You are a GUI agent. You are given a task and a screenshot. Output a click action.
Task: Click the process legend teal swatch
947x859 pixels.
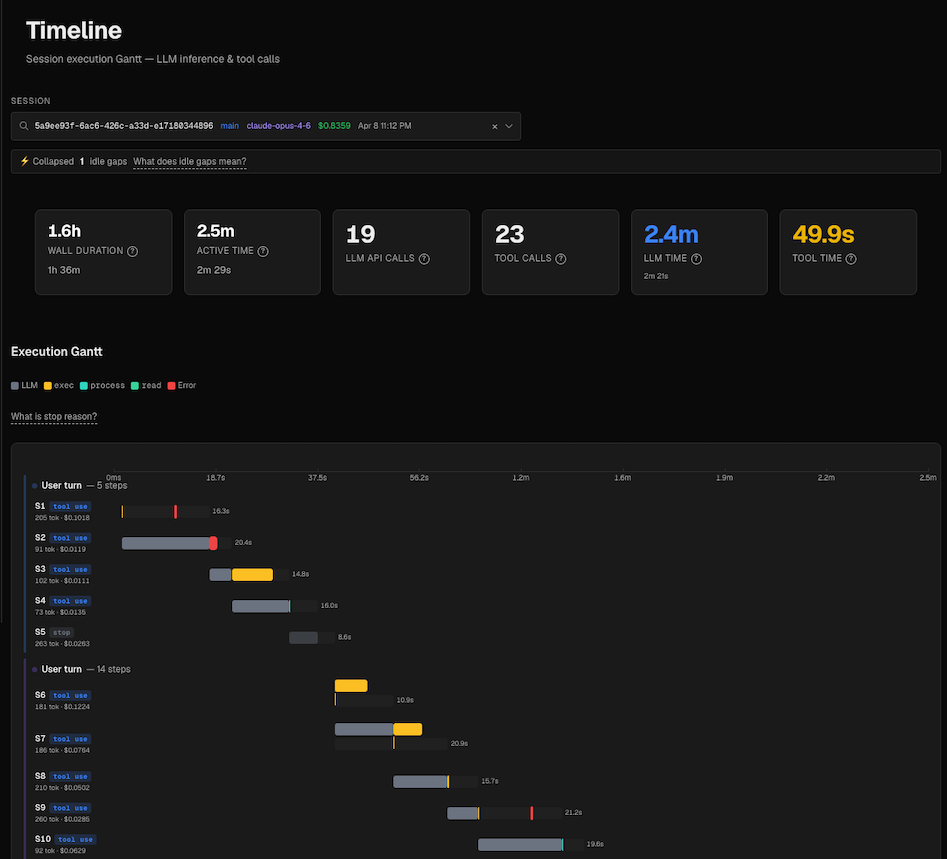(84, 385)
